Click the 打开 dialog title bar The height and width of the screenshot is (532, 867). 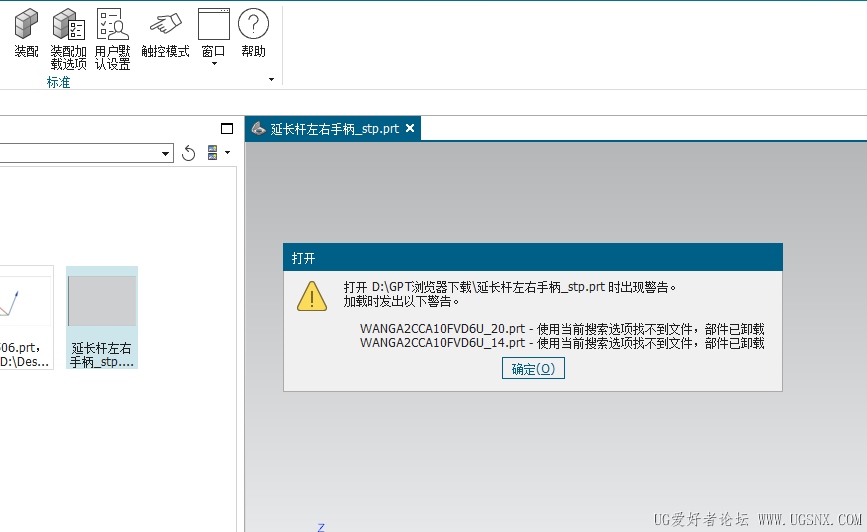click(x=533, y=258)
